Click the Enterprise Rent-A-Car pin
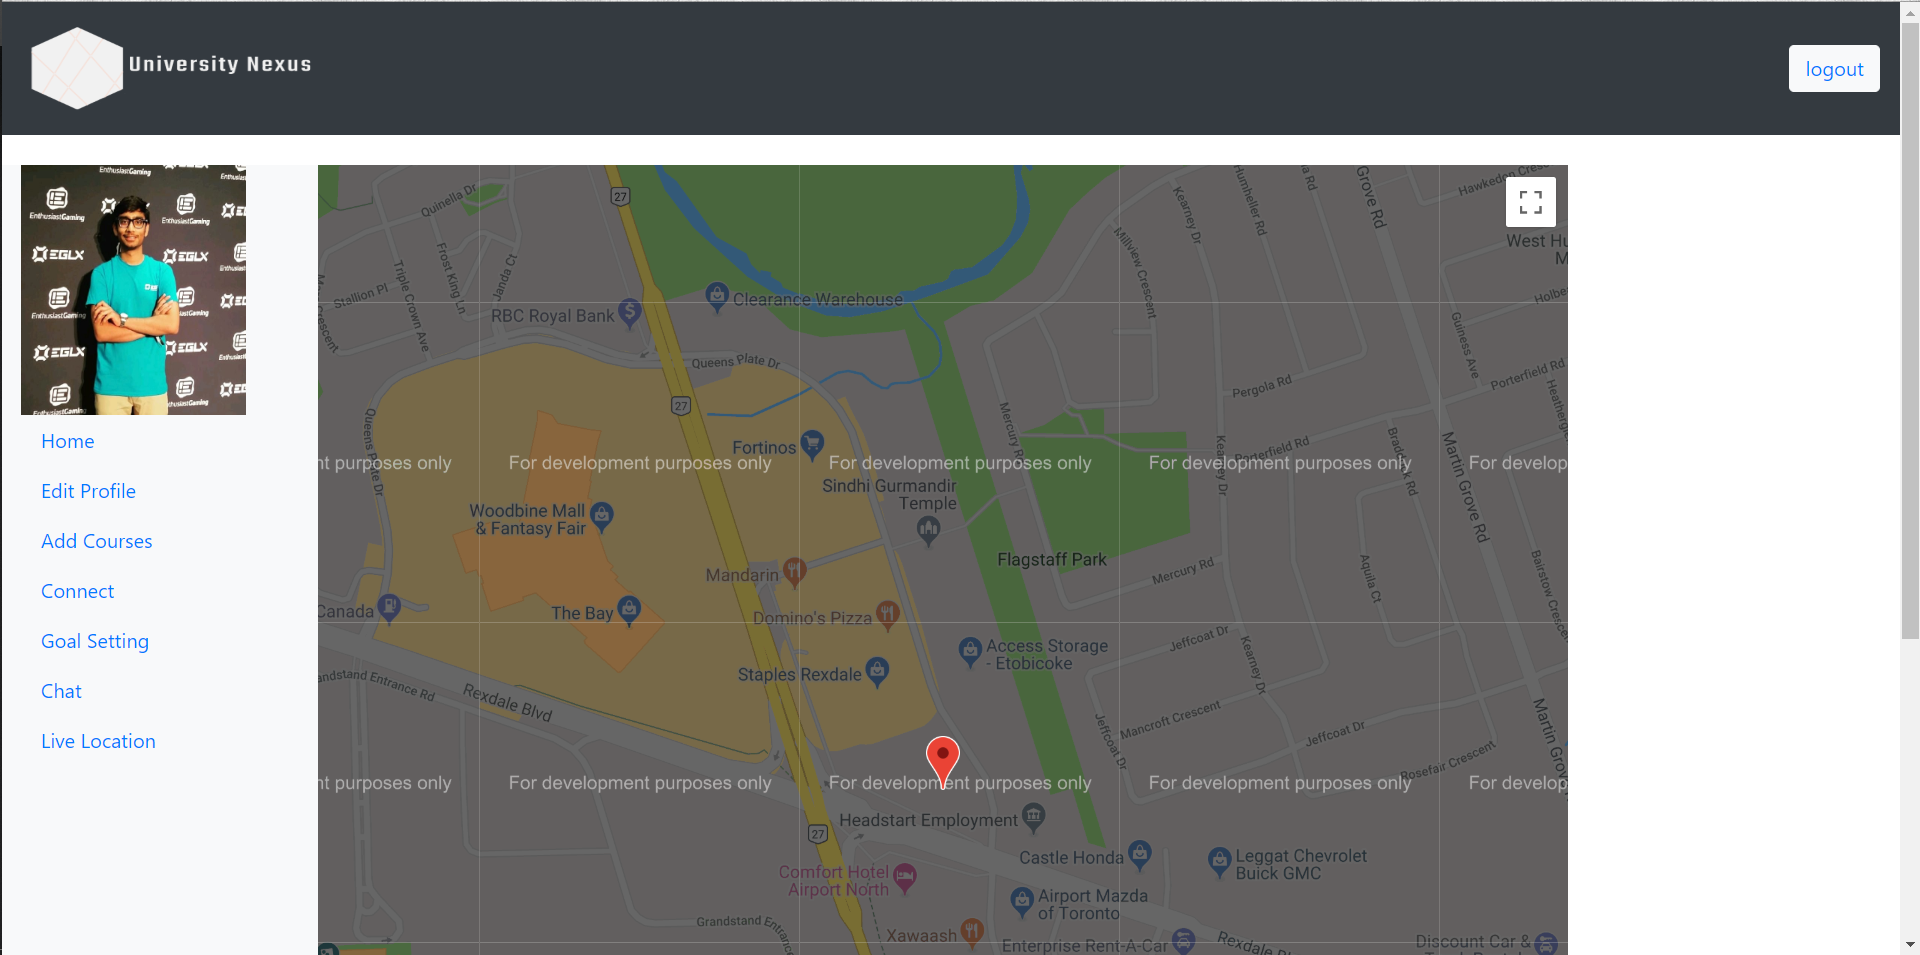Viewport: 1920px width, 955px height. click(x=1183, y=941)
